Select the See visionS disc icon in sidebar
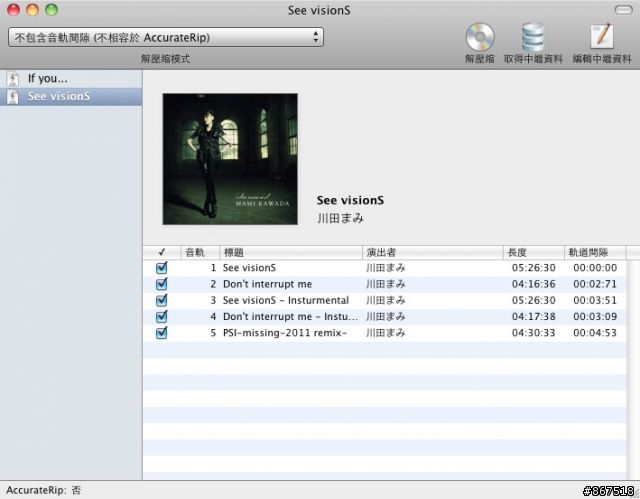This screenshot has height=499, width=640. pyautogui.click(x=13, y=97)
